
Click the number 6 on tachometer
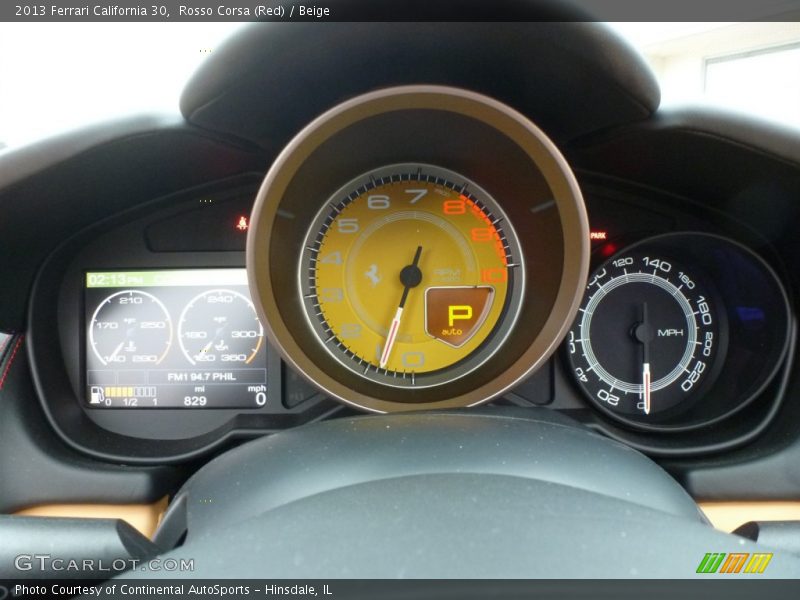pyautogui.click(x=378, y=202)
